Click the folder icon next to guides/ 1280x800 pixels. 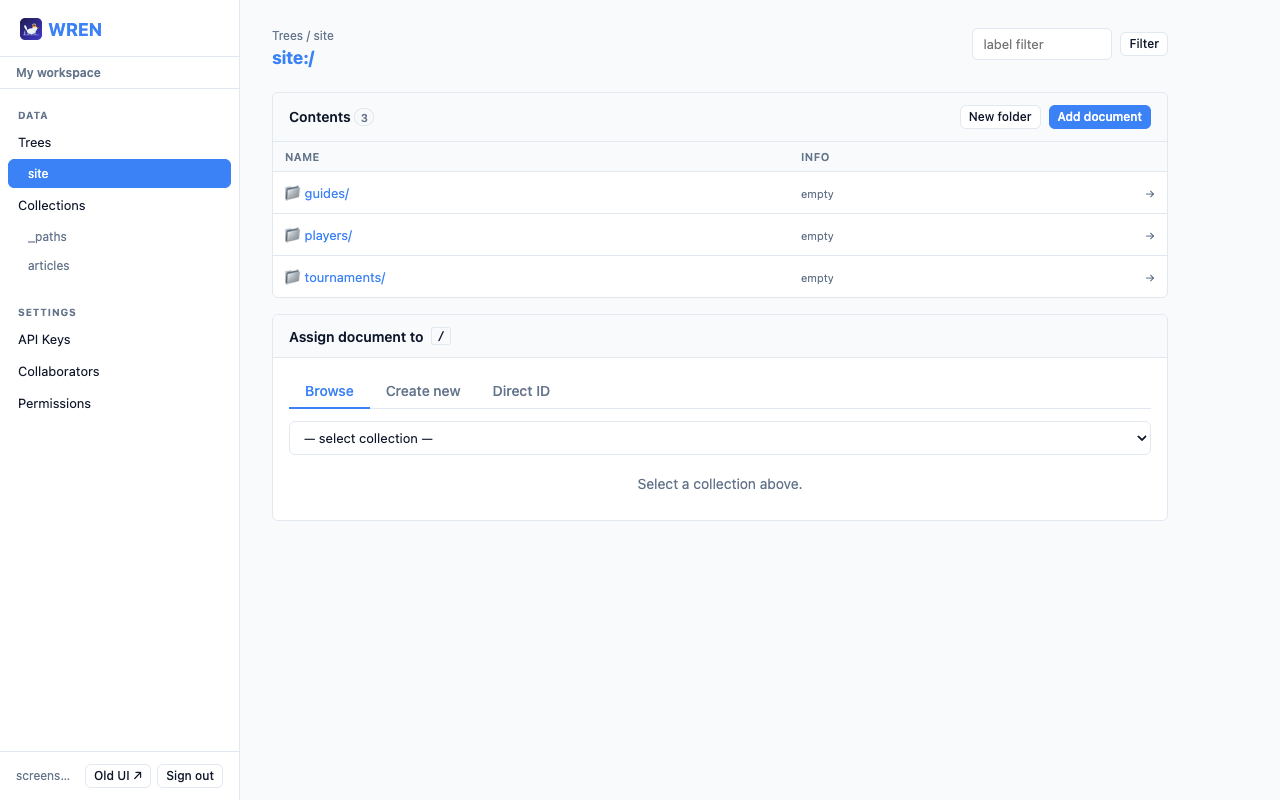292,193
